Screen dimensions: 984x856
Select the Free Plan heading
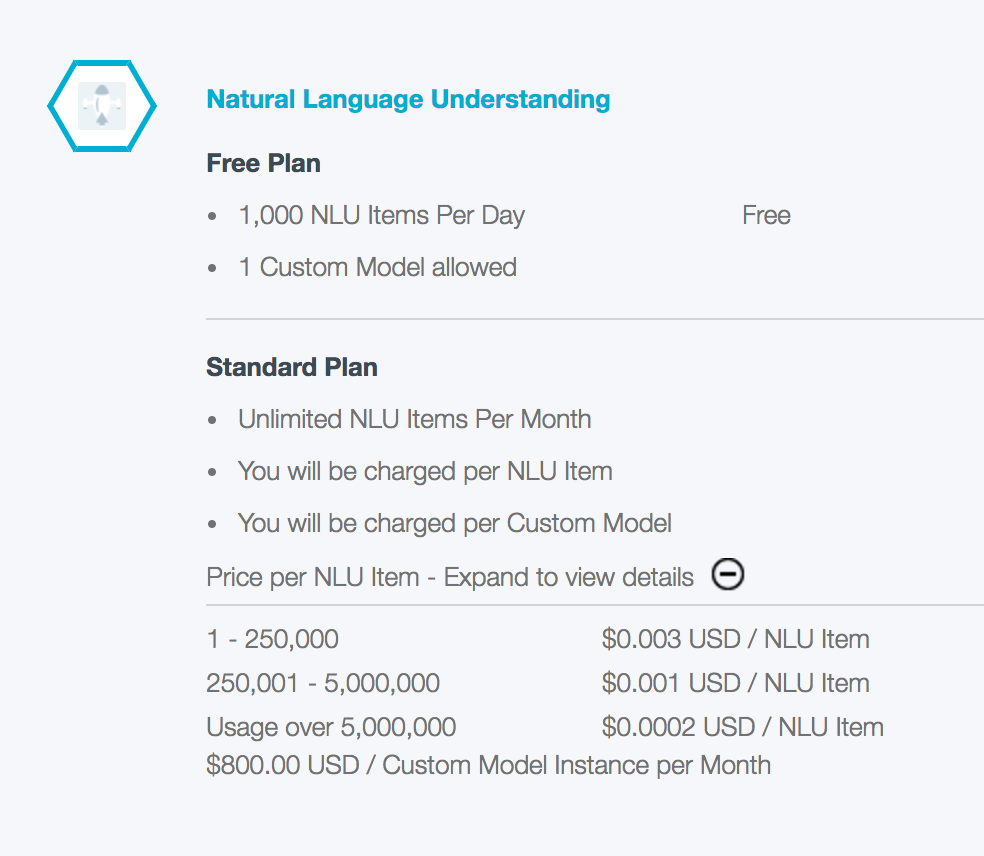pyautogui.click(x=263, y=163)
